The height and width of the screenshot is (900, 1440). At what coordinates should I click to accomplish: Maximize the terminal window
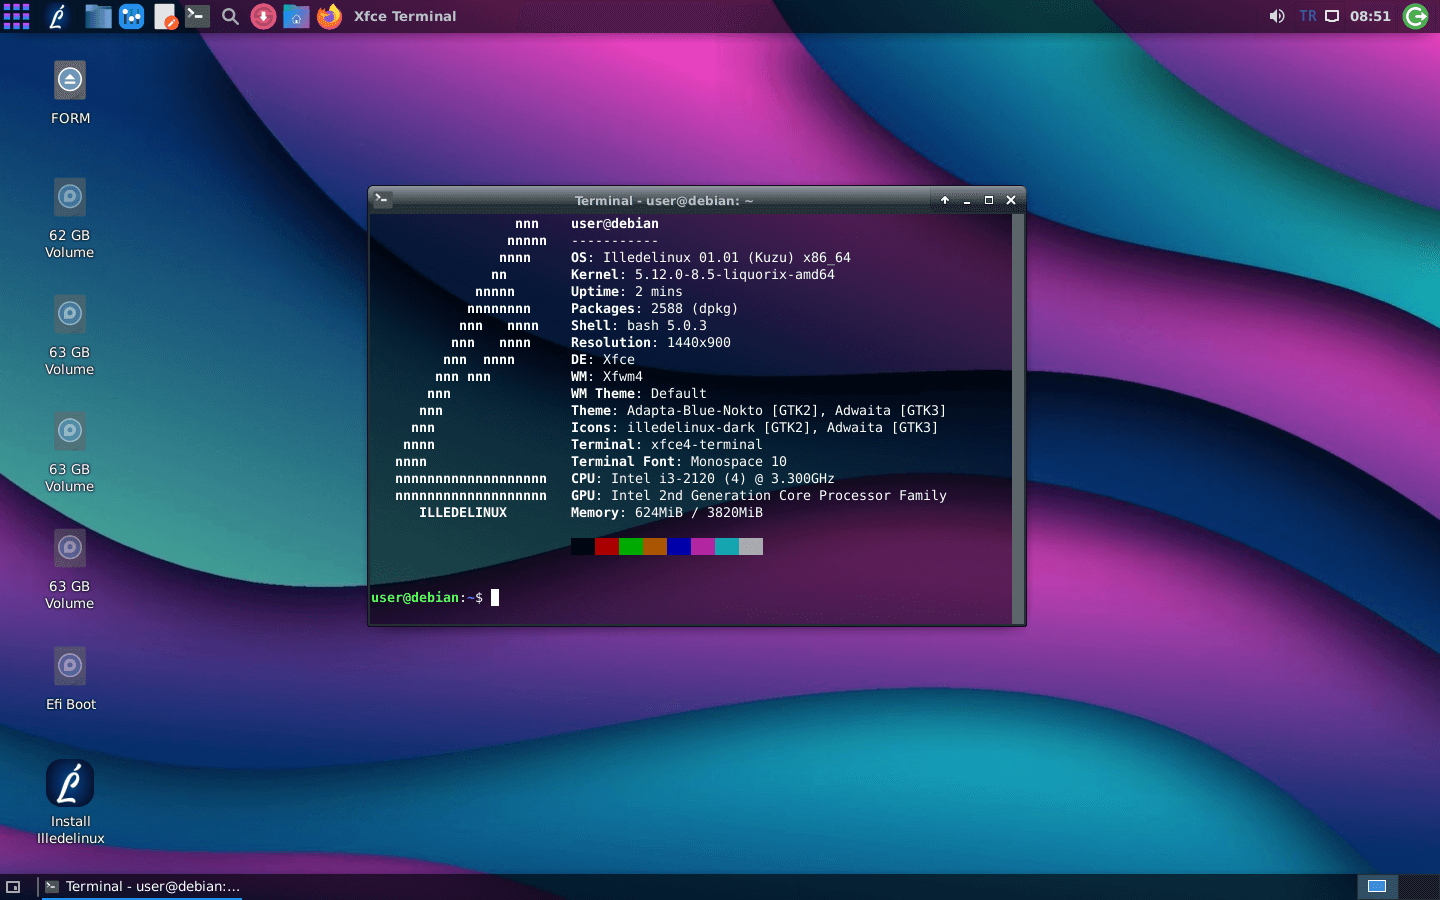(x=989, y=200)
